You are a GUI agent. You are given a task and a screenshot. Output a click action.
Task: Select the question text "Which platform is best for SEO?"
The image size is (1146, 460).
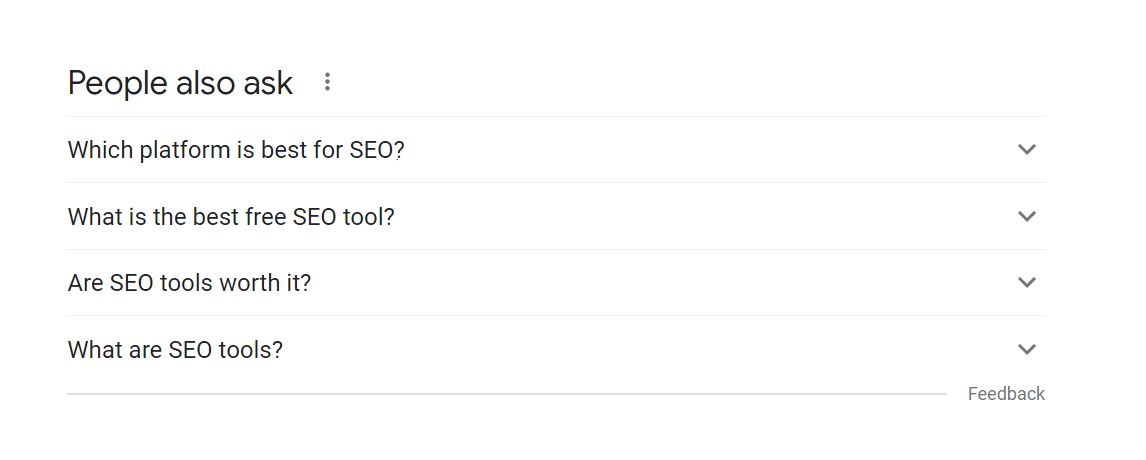coord(236,150)
